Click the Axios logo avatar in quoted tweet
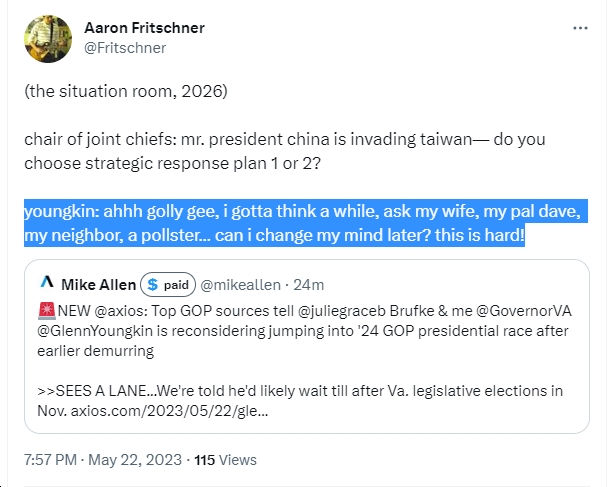Screen dimensions: 607x487 [47, 282]
